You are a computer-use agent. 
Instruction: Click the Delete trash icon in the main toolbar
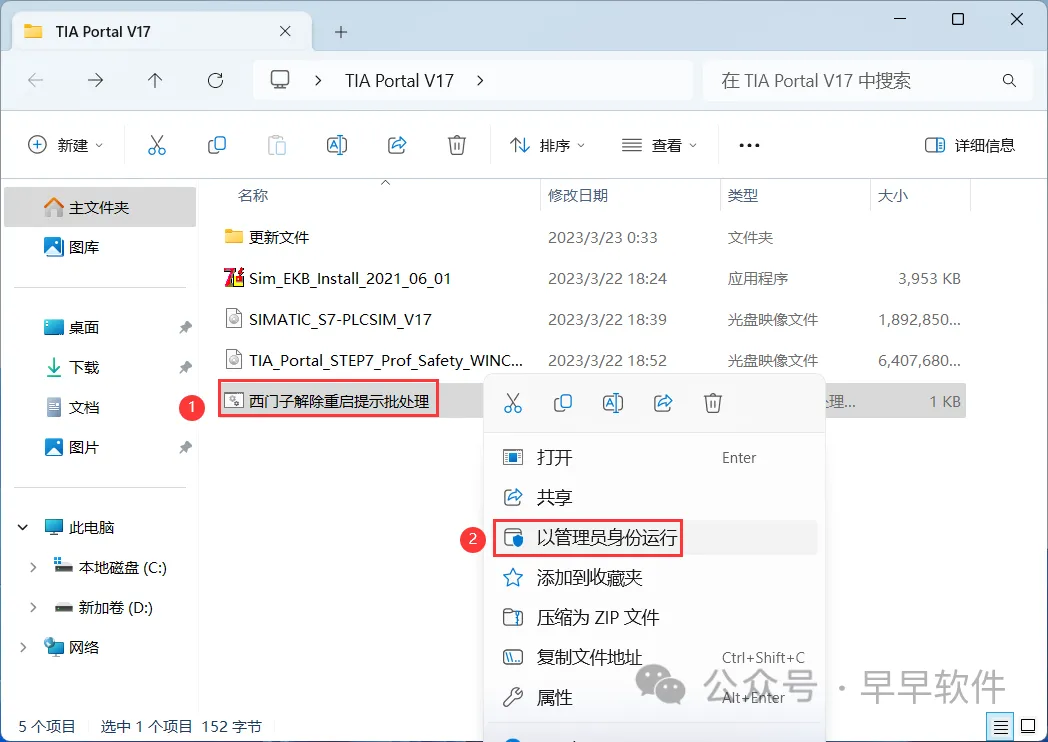pyautogui.click(x=456, y=145)
